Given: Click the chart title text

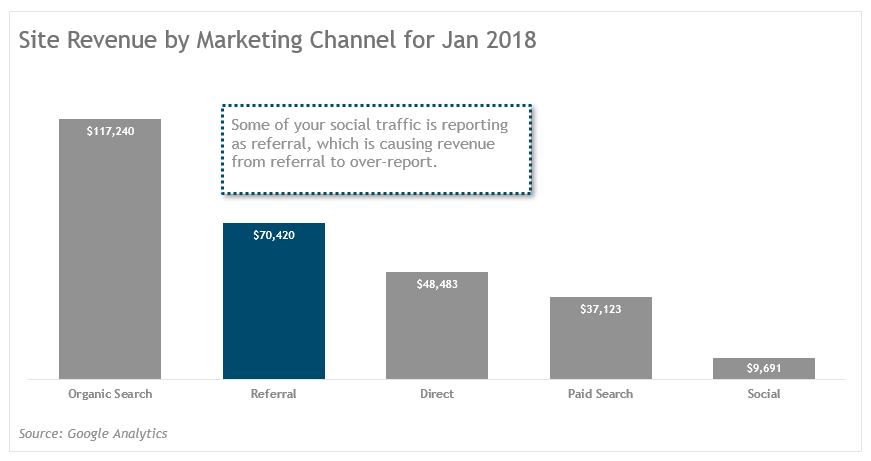Looking at the screenshot, I should point(277,41).
